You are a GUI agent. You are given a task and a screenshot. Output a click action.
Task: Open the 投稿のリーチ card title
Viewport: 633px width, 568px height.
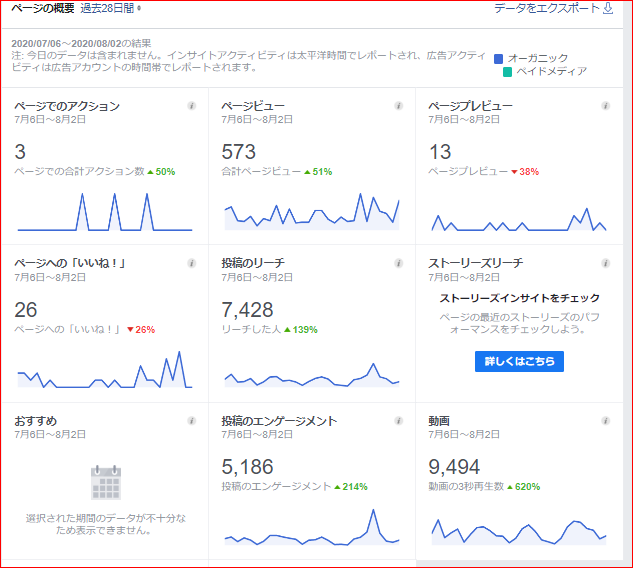253,264
